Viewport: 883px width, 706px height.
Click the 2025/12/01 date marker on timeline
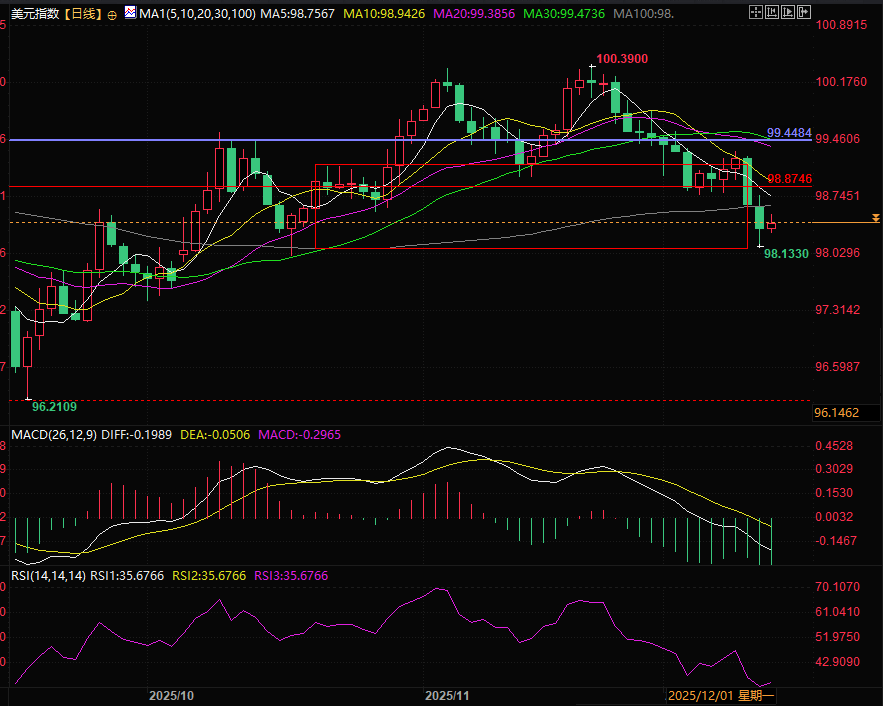pos(700,694)
